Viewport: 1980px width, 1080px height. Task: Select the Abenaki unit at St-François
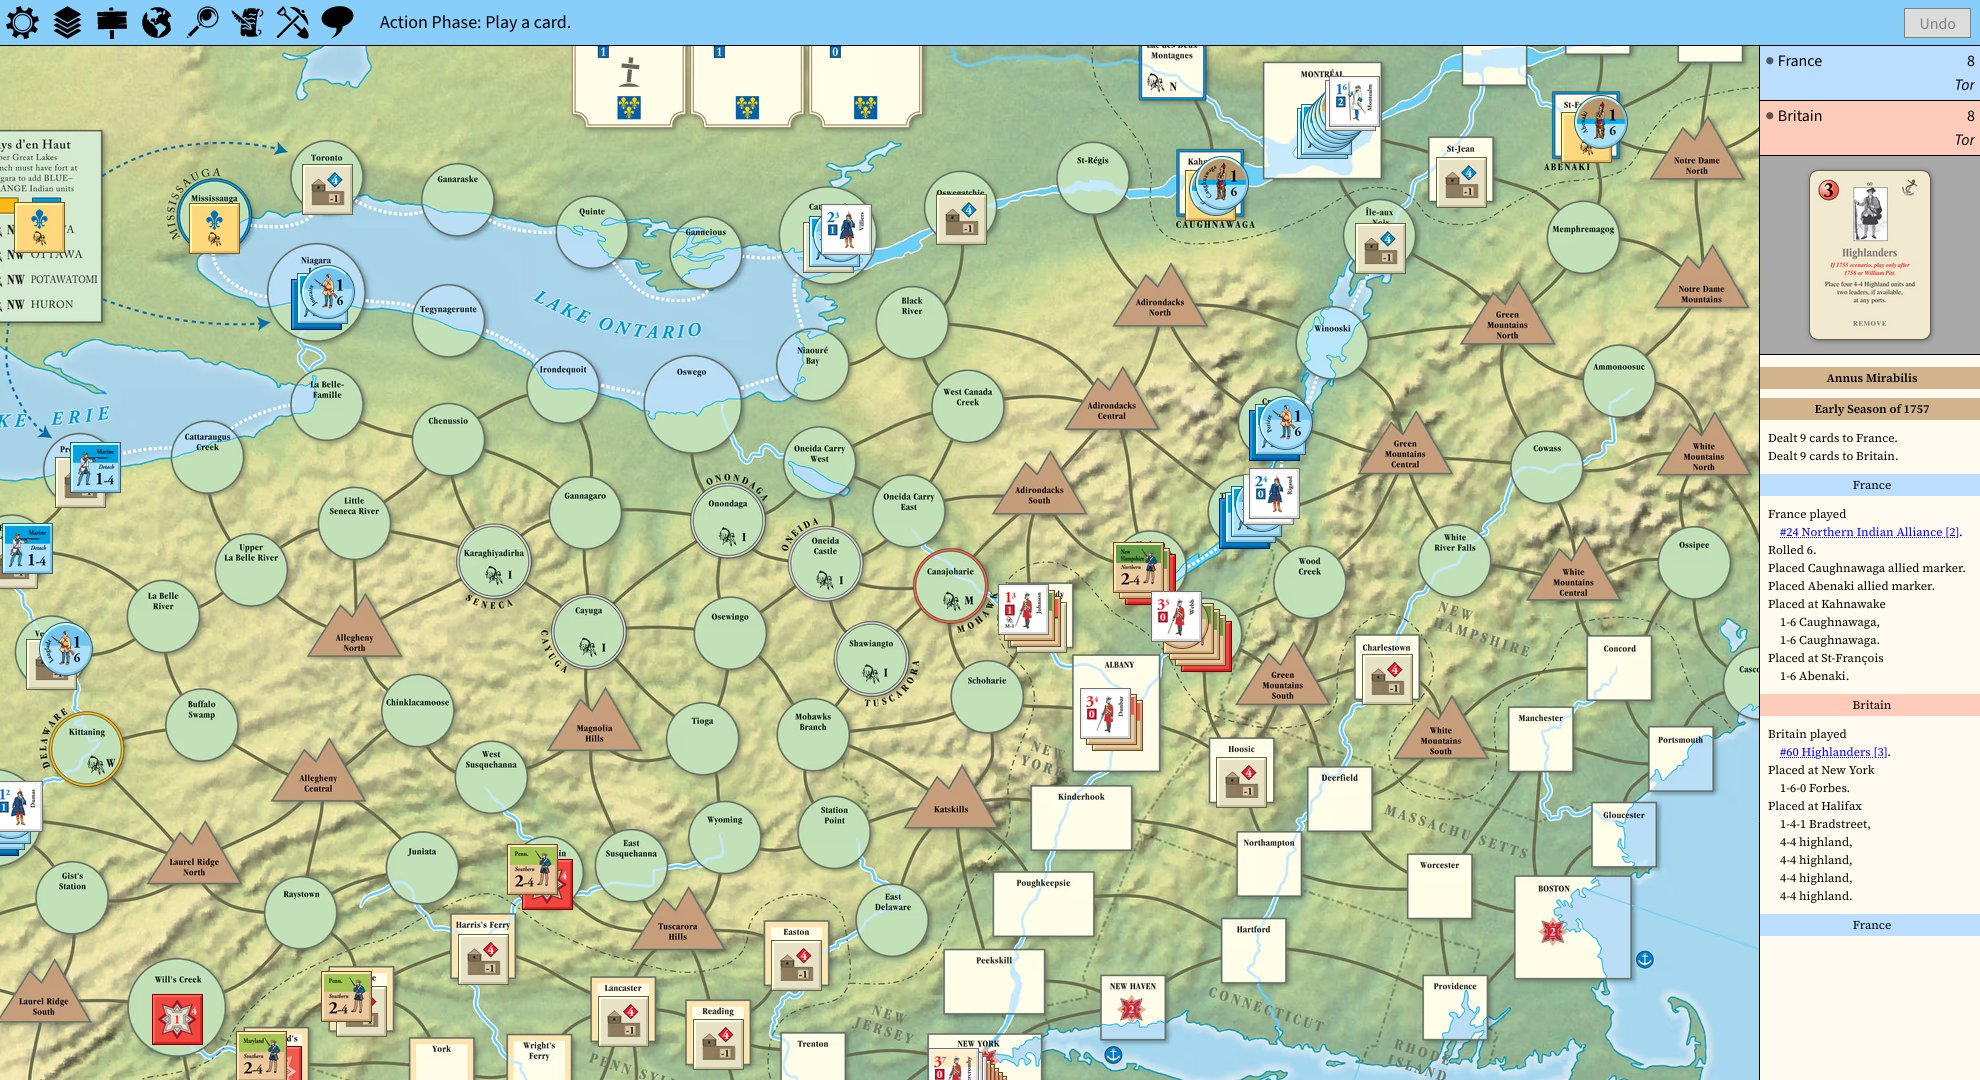pyautogui.click(x=1600, y=122)
